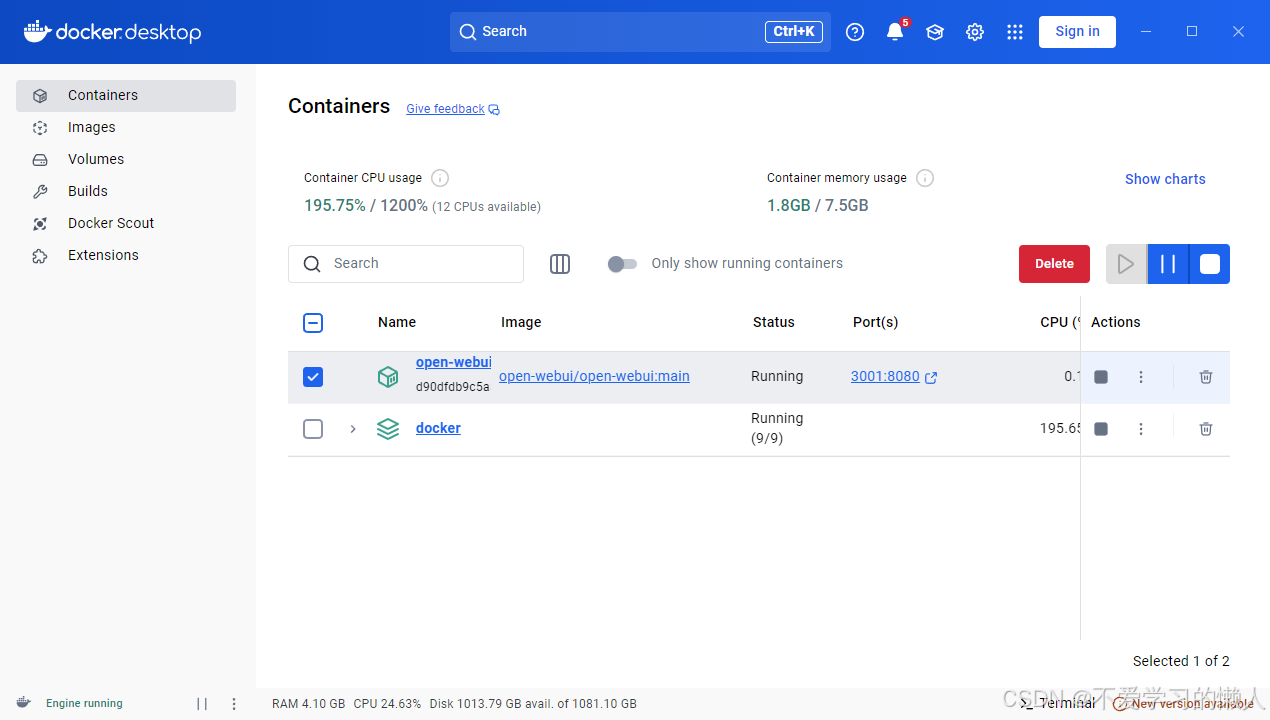Open the notifications bell icon
1270x720 pixels.
pyautogui.click(x=895, y=32)
